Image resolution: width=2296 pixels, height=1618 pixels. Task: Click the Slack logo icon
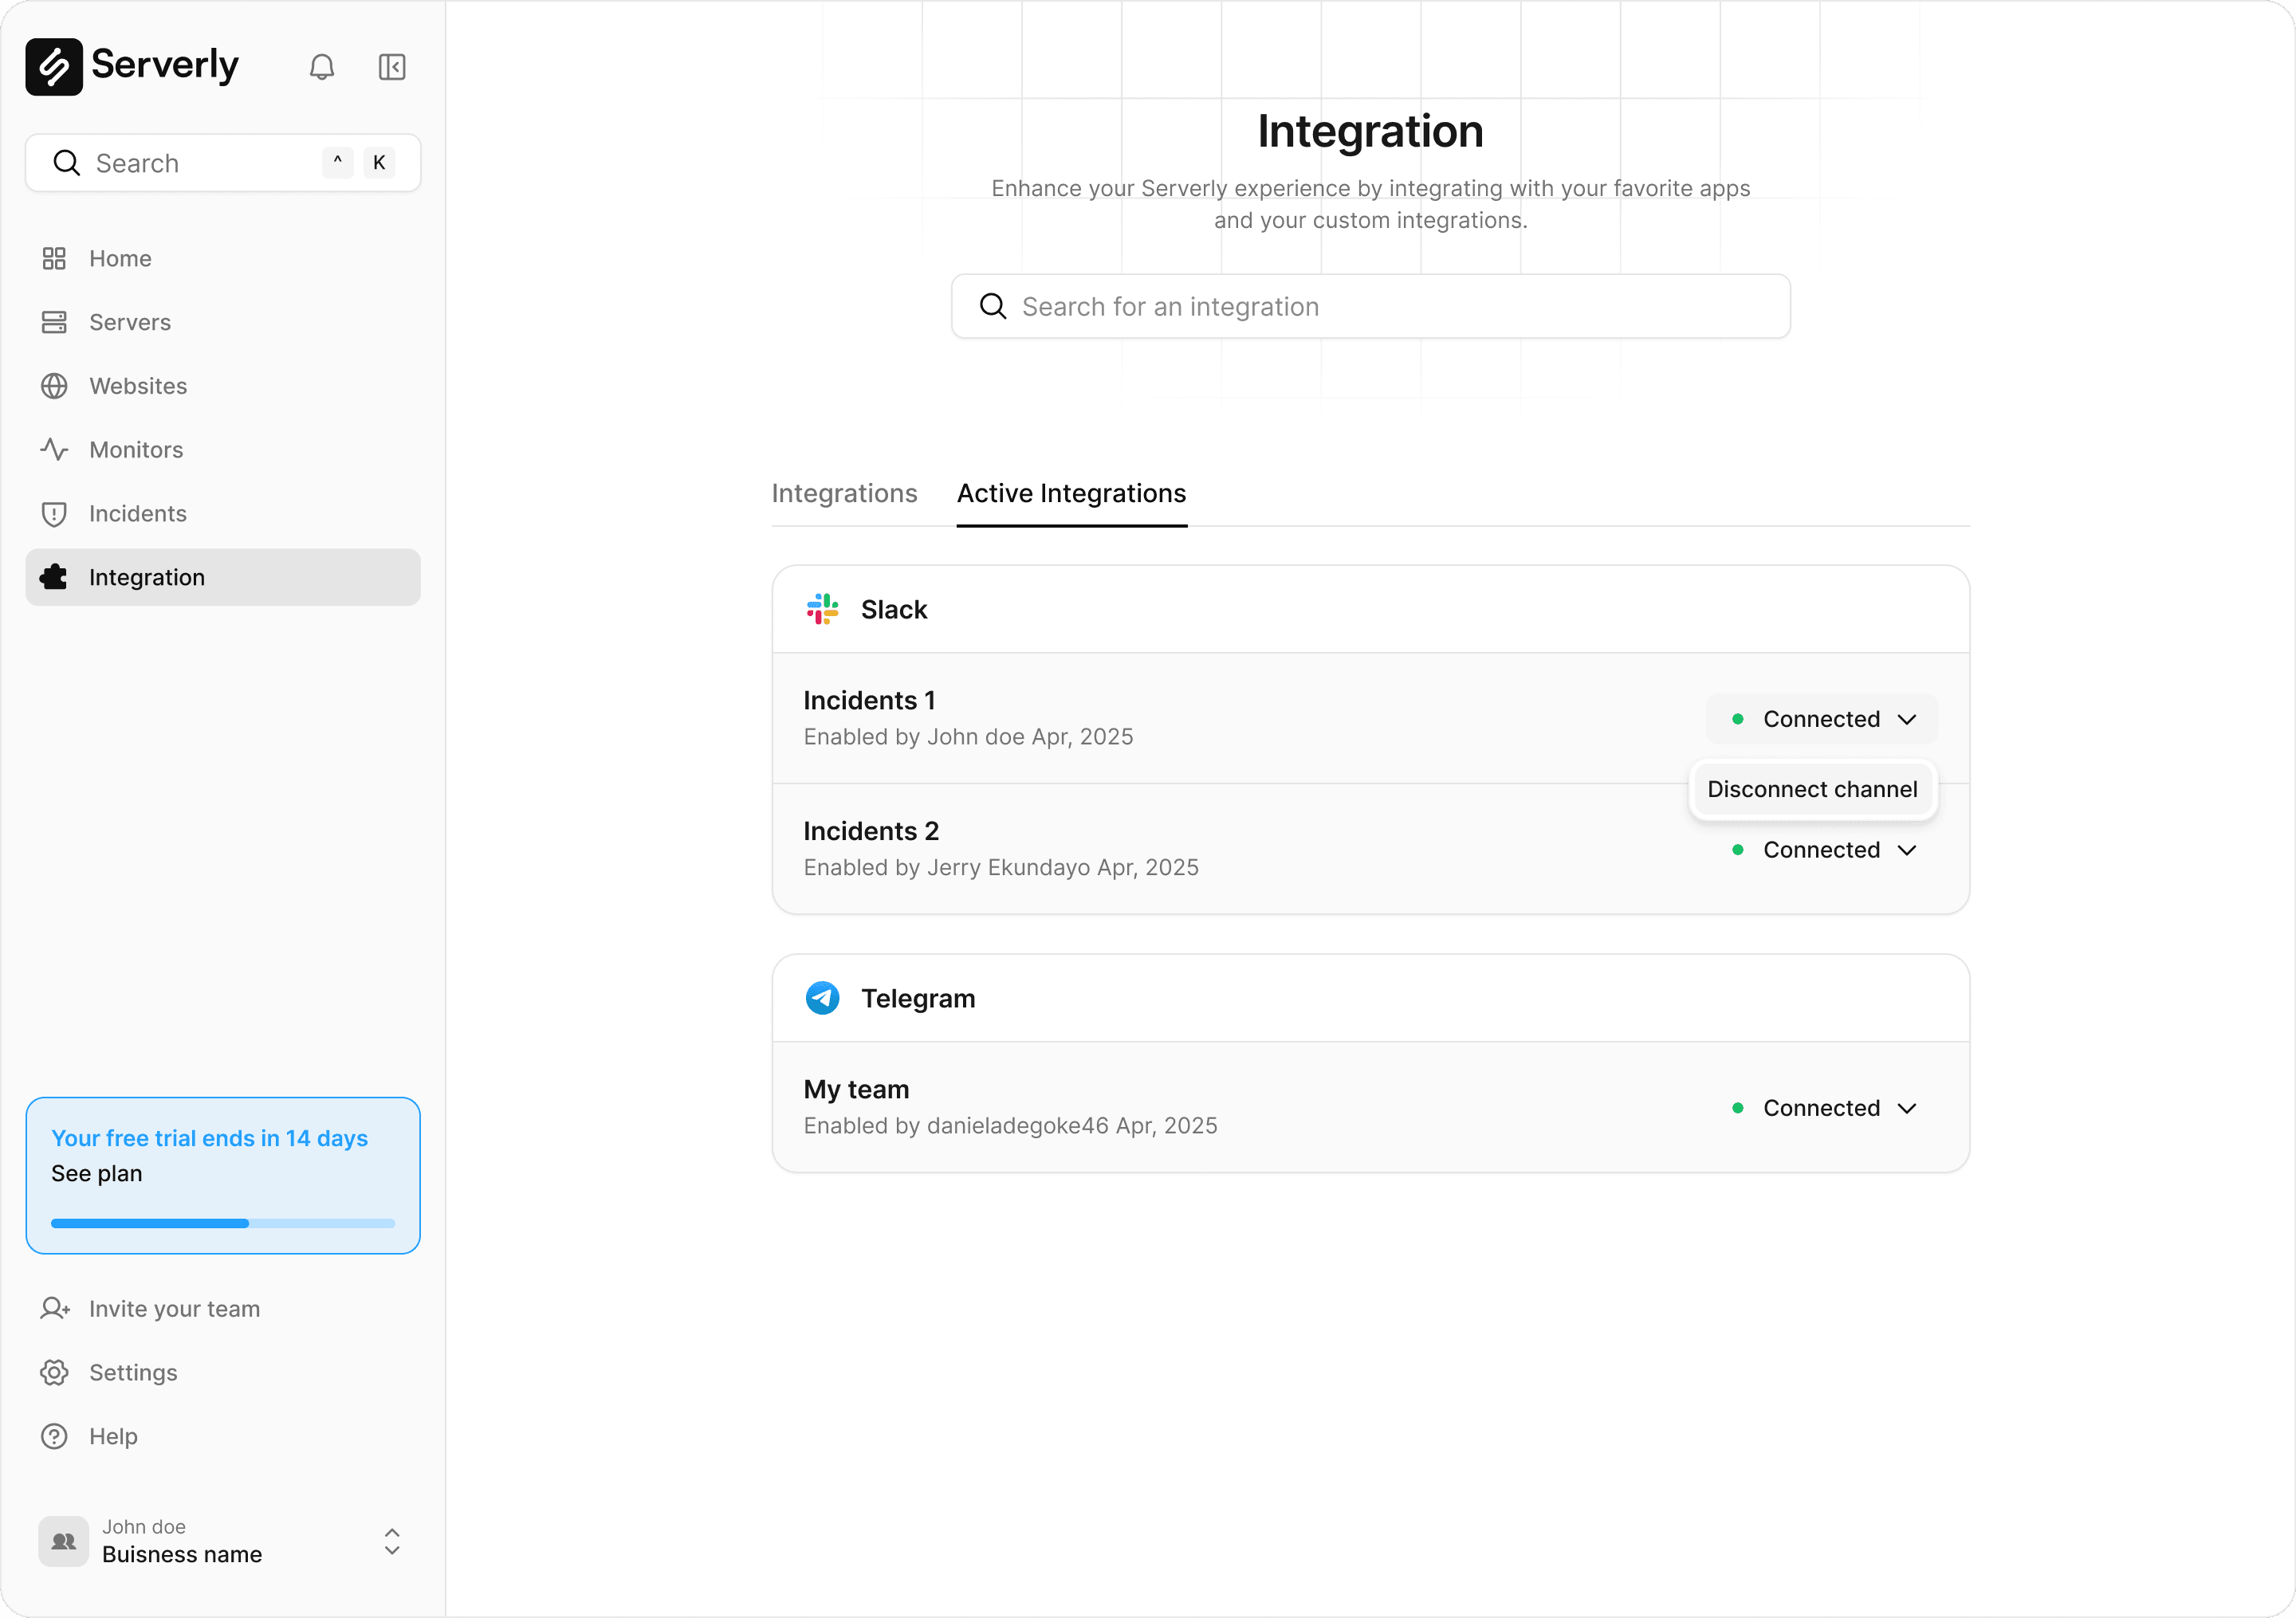pyautogui.click(x=822, y=609)
